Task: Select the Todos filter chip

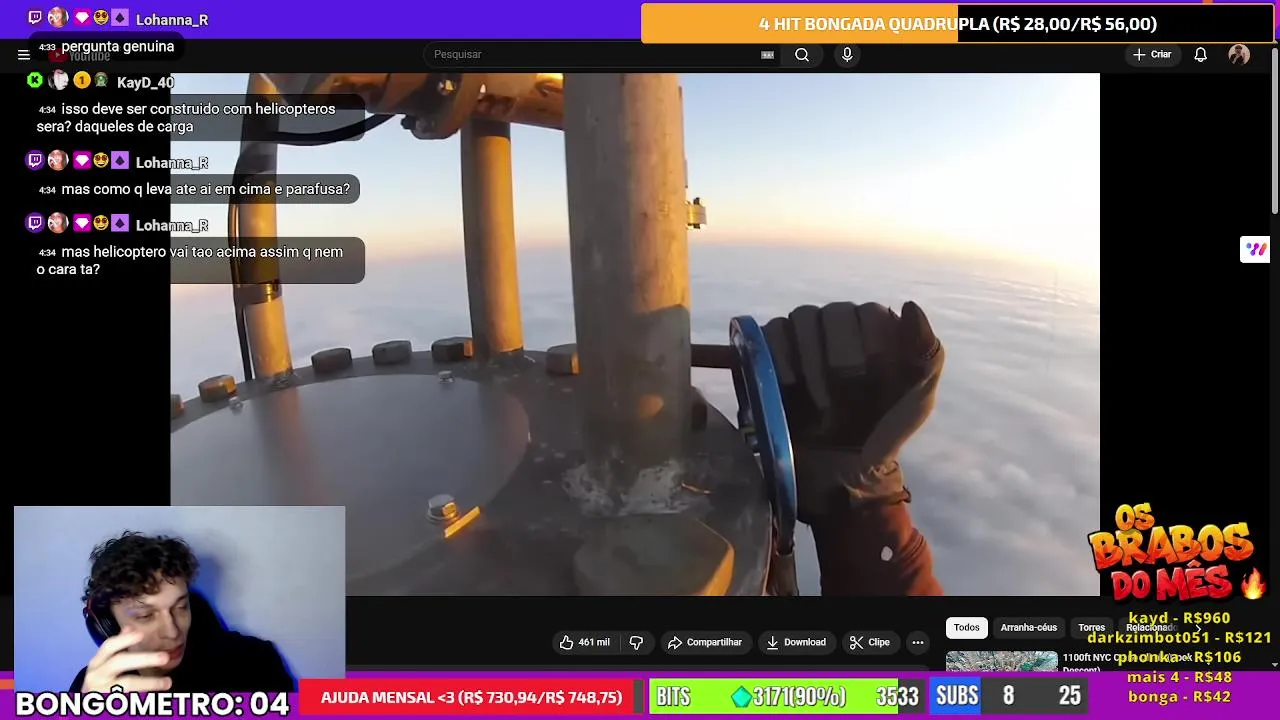Action: [x=966, y=628]
